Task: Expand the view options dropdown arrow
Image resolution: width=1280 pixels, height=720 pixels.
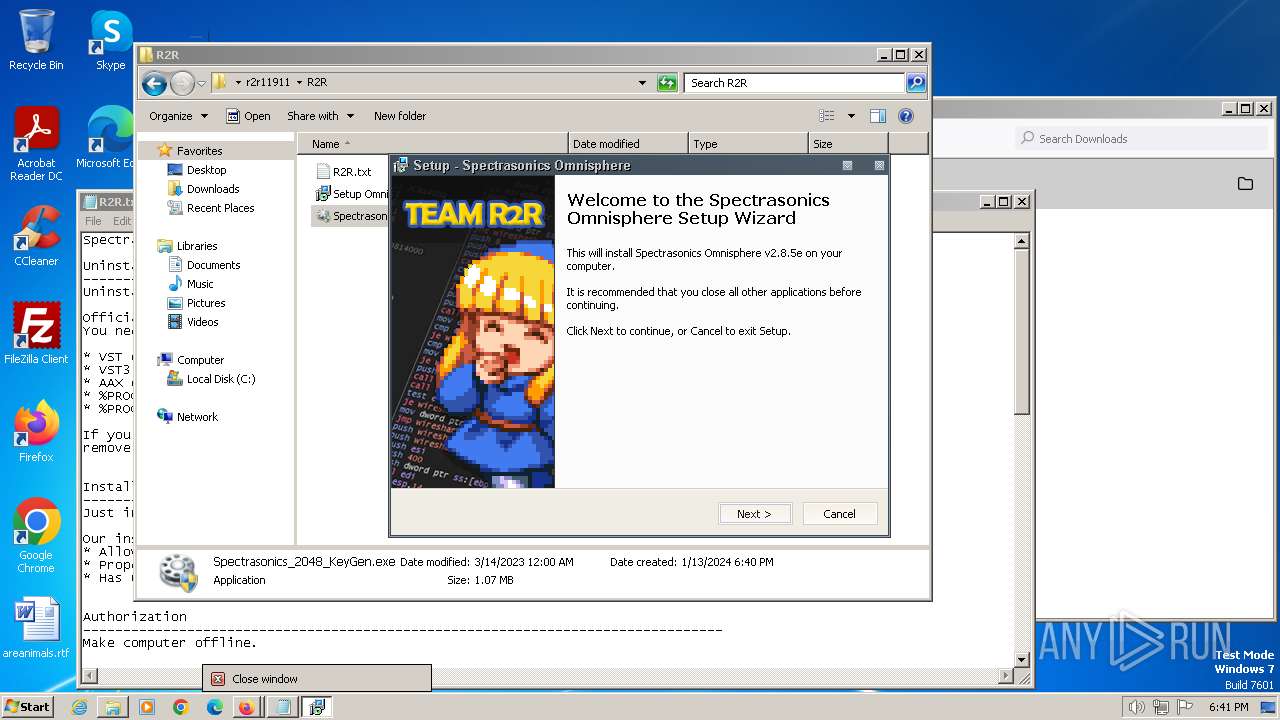Action: click(851, 116)
